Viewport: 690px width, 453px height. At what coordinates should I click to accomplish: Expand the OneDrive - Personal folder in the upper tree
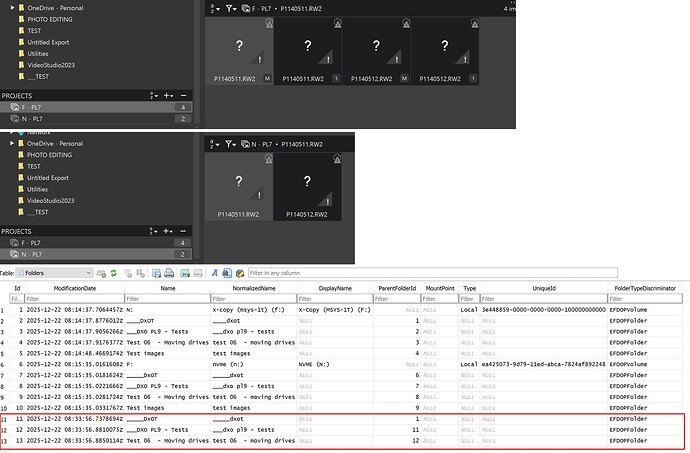pos(10,8)
